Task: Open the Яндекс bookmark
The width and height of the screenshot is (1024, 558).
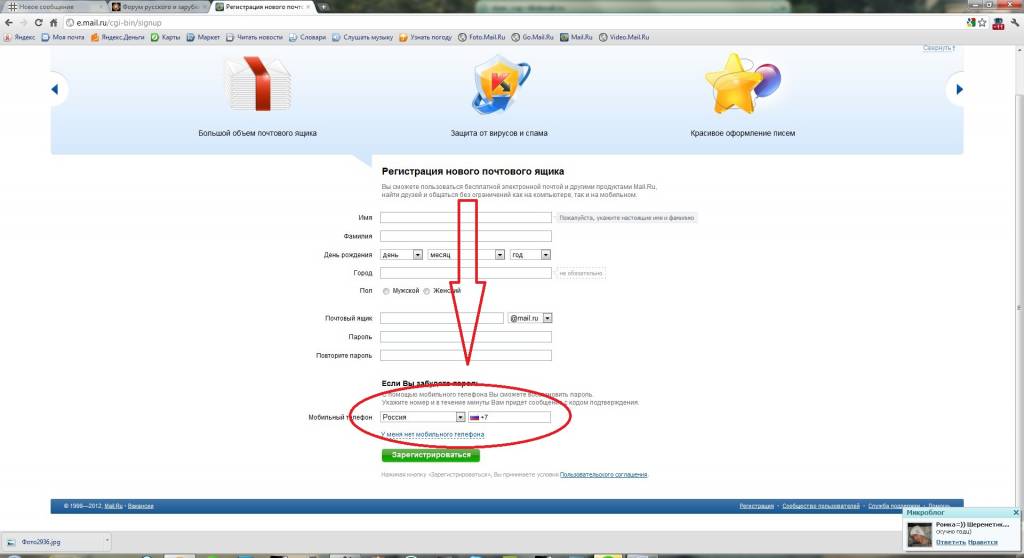Action: tap(20, 37)
